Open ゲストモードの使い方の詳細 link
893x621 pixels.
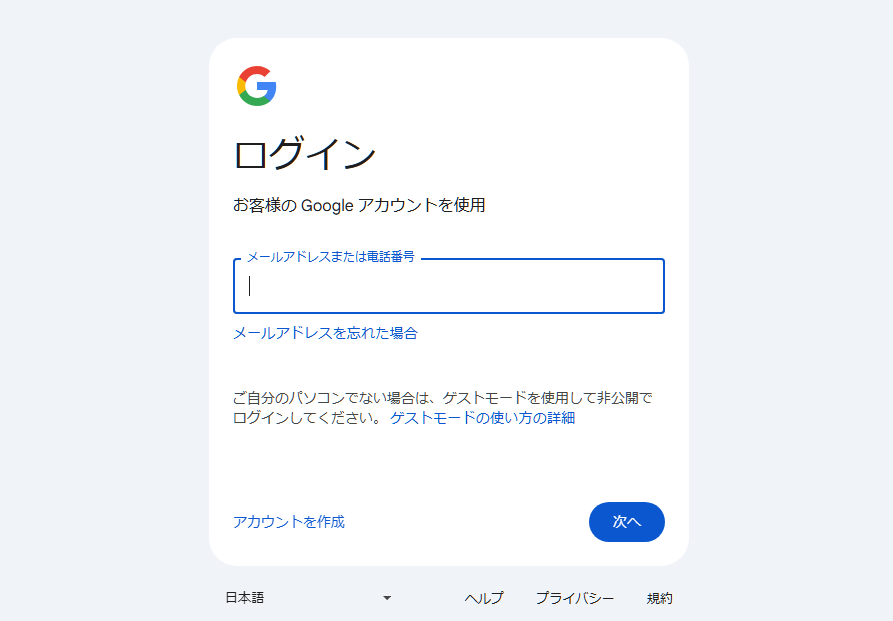pos(482,418)
